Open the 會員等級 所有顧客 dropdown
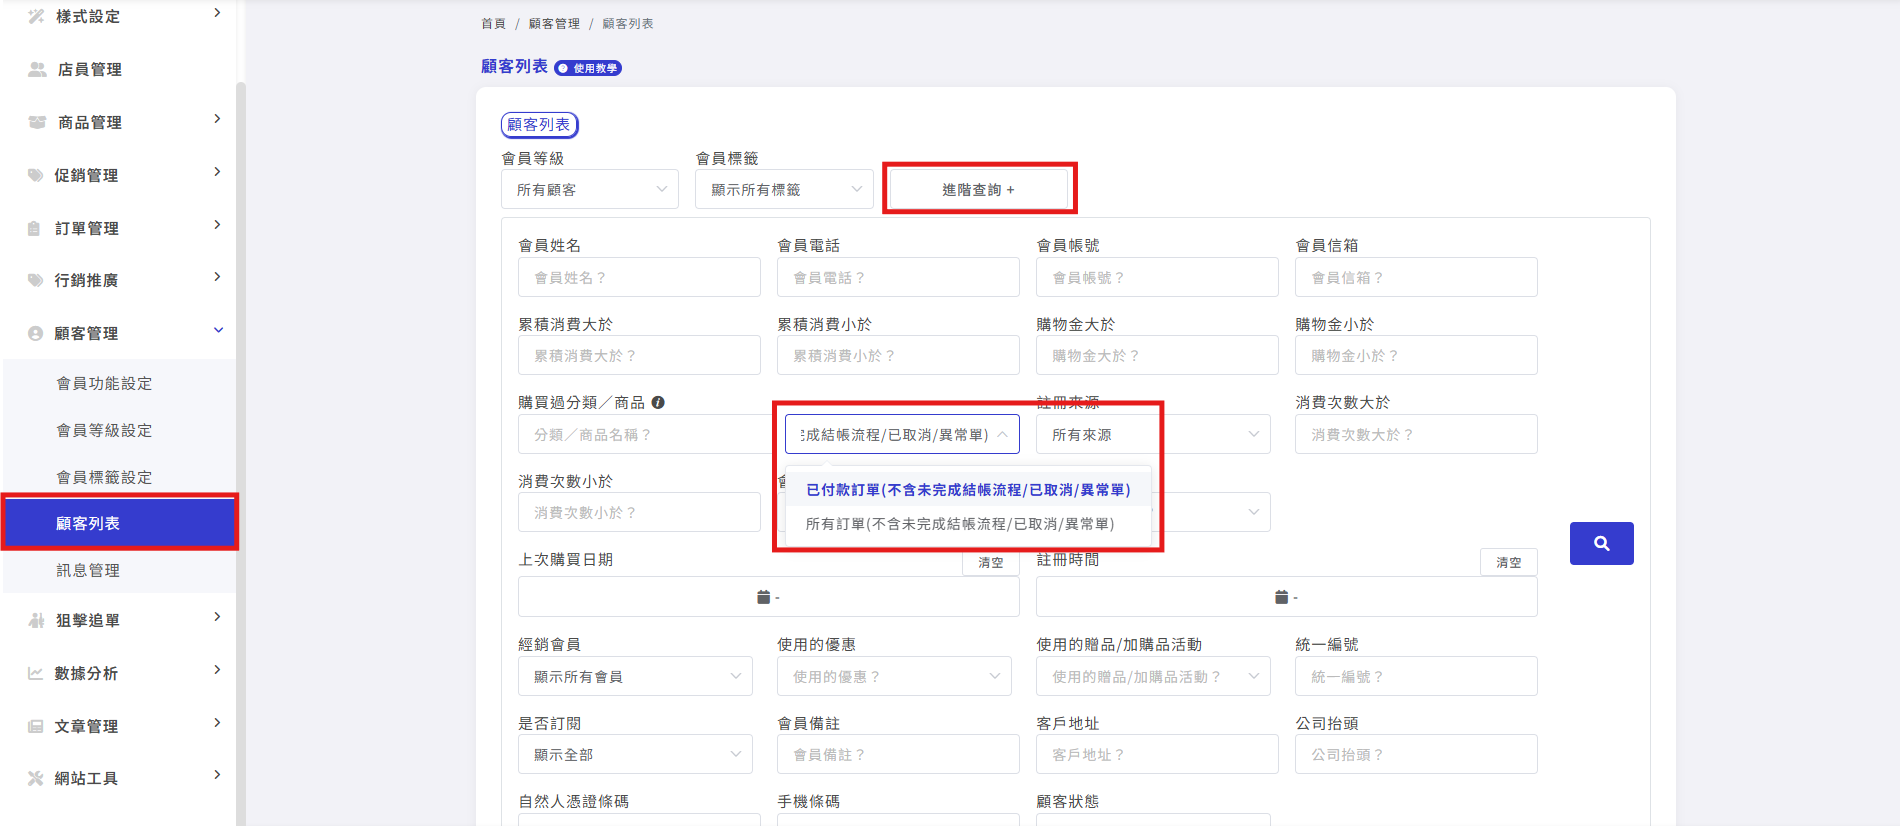The height and width of the screenshot is (826, 1900). pyautogui.click(x=590, y=189)
